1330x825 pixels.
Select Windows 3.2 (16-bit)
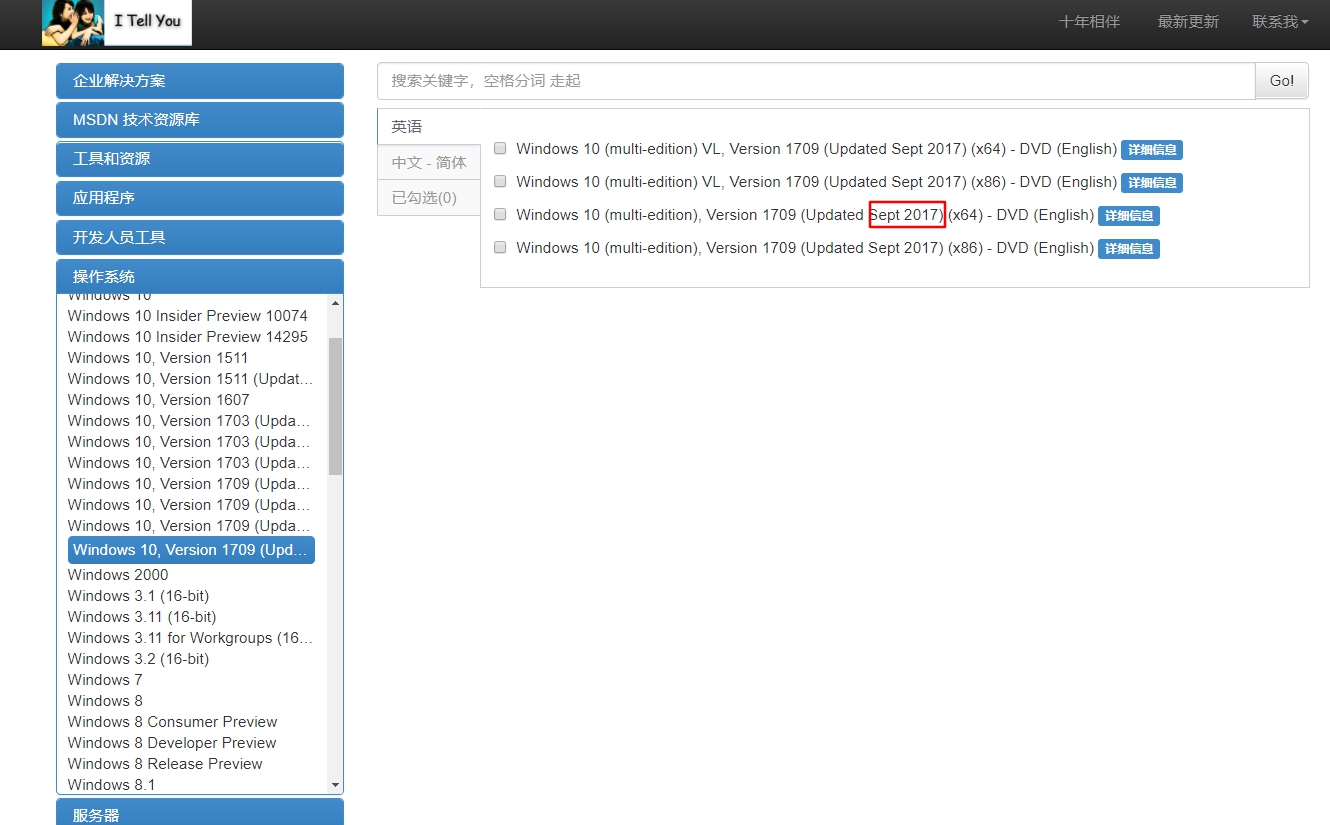[139, 659]
